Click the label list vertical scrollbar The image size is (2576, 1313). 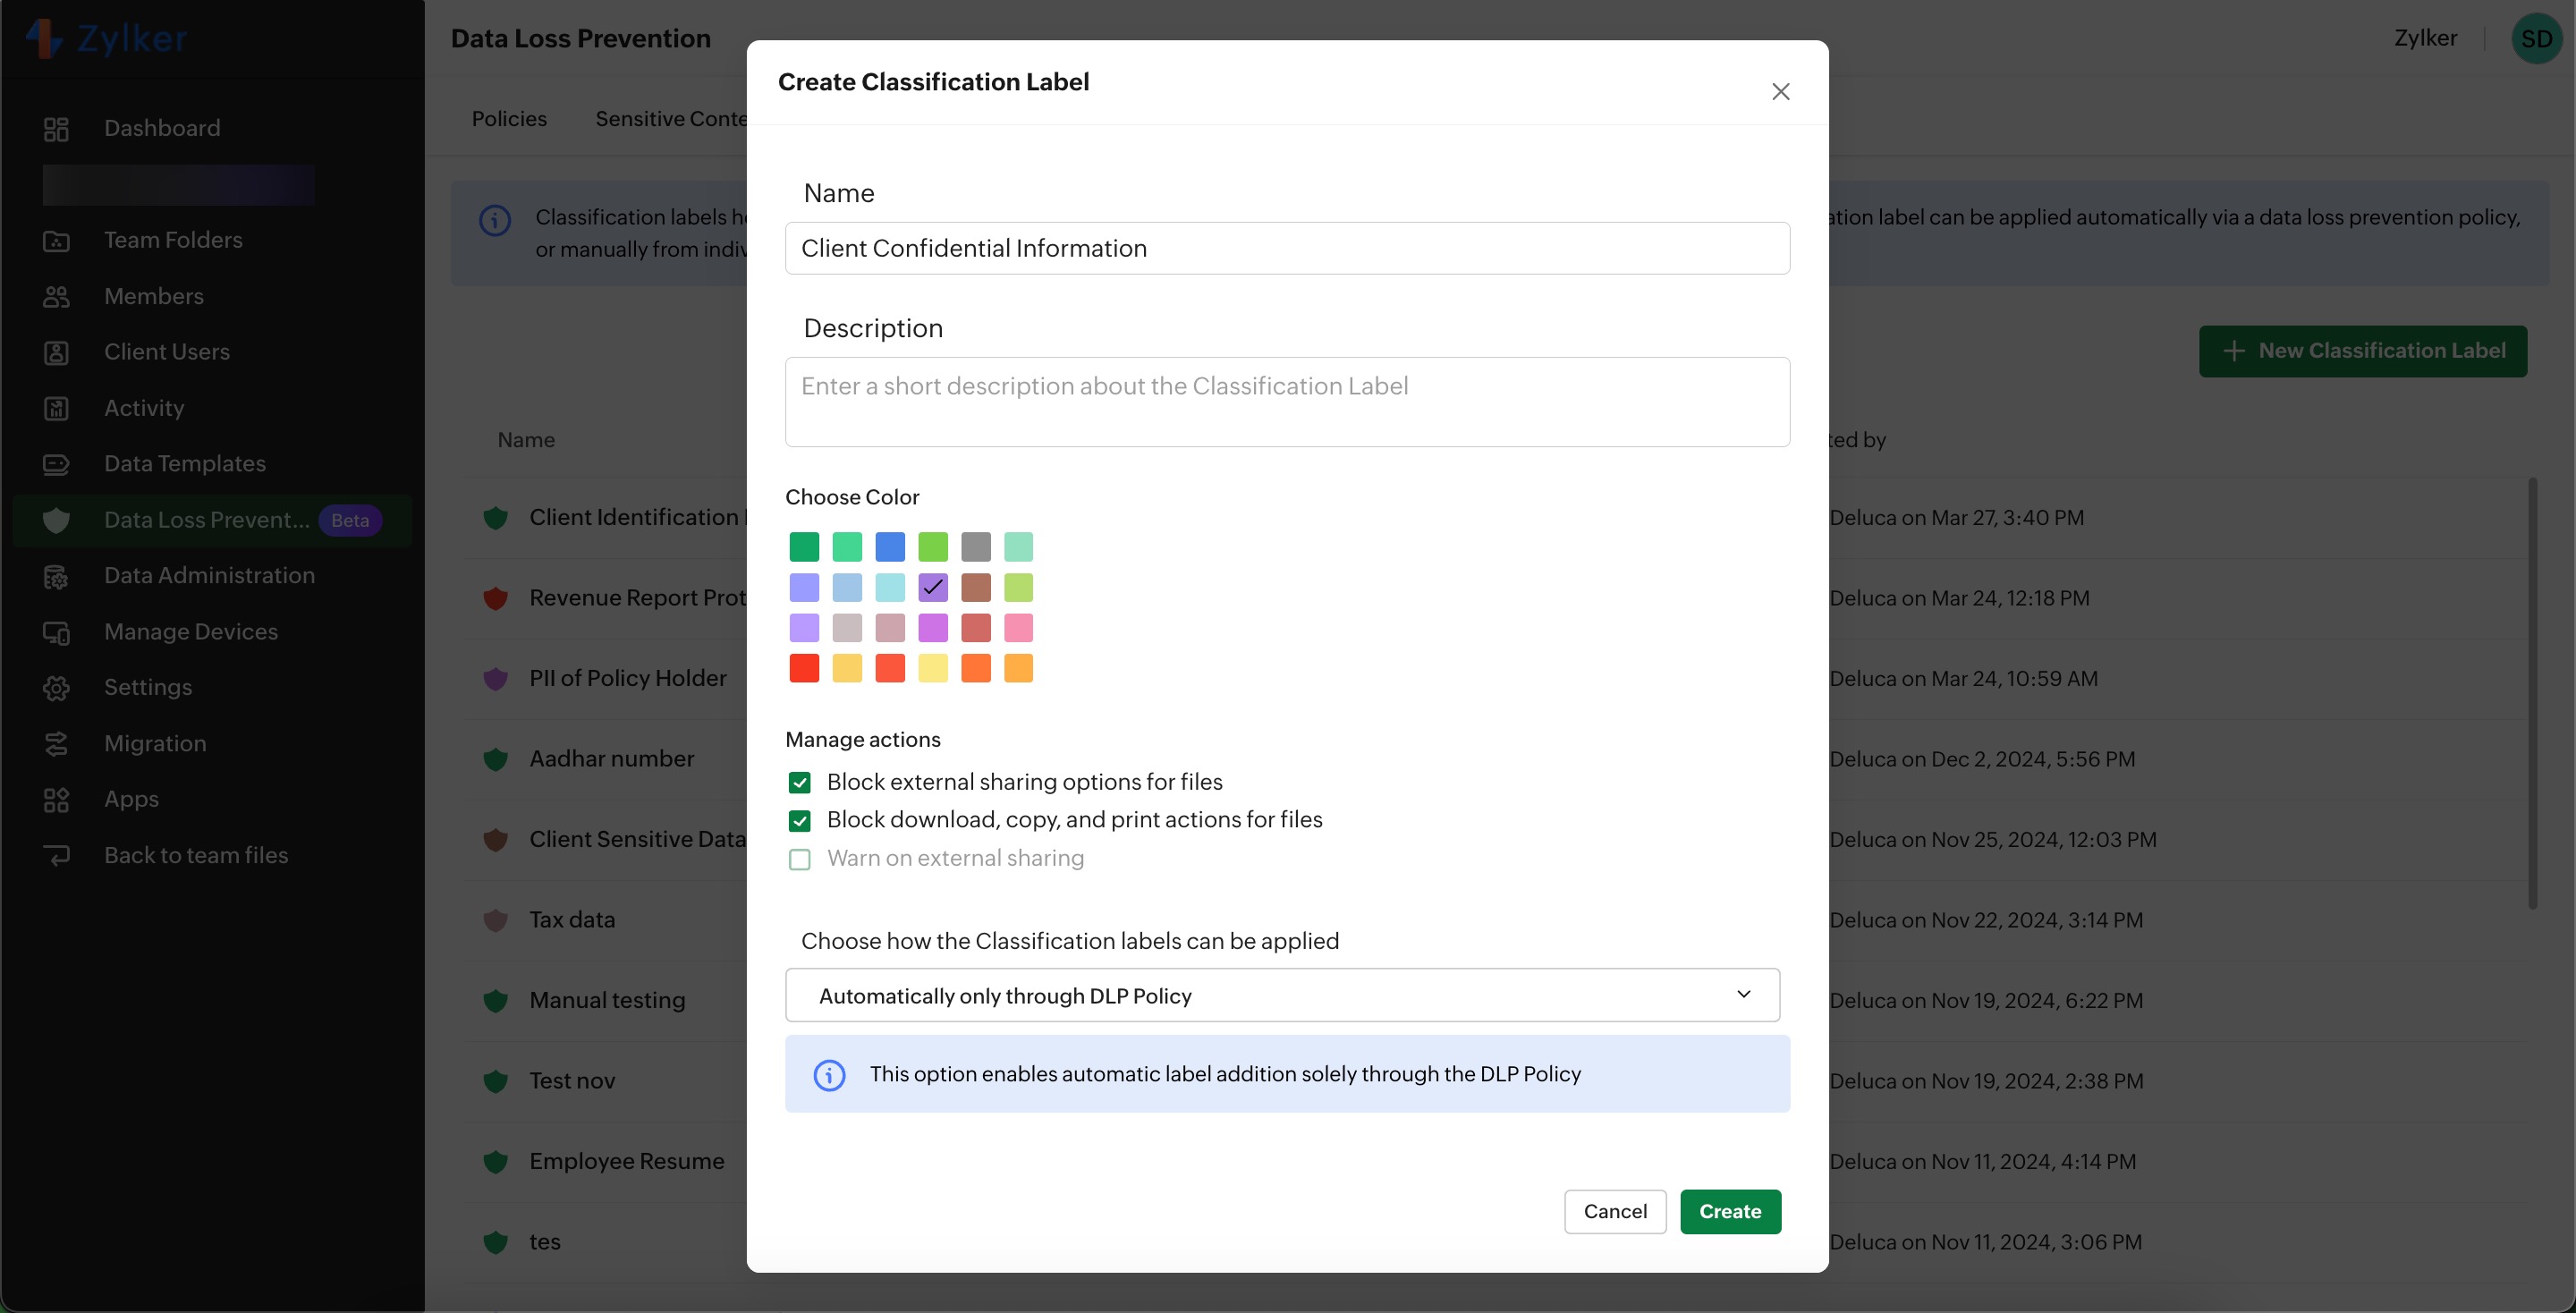tap(2532, 693)
